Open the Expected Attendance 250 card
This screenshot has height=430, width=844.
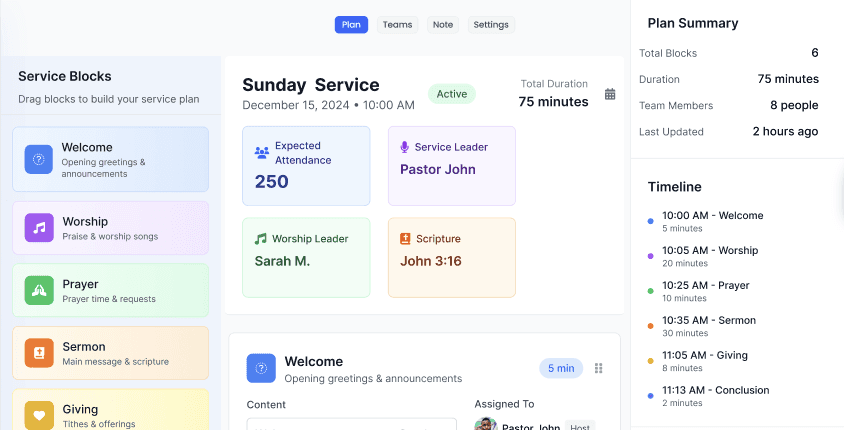[x=306, y=166]
